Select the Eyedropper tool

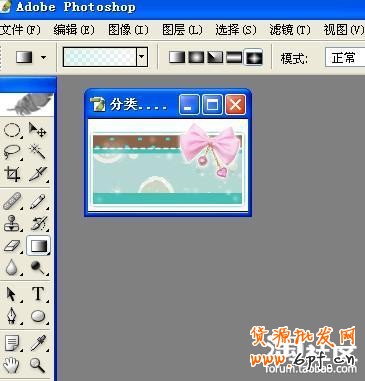[38, 343]
